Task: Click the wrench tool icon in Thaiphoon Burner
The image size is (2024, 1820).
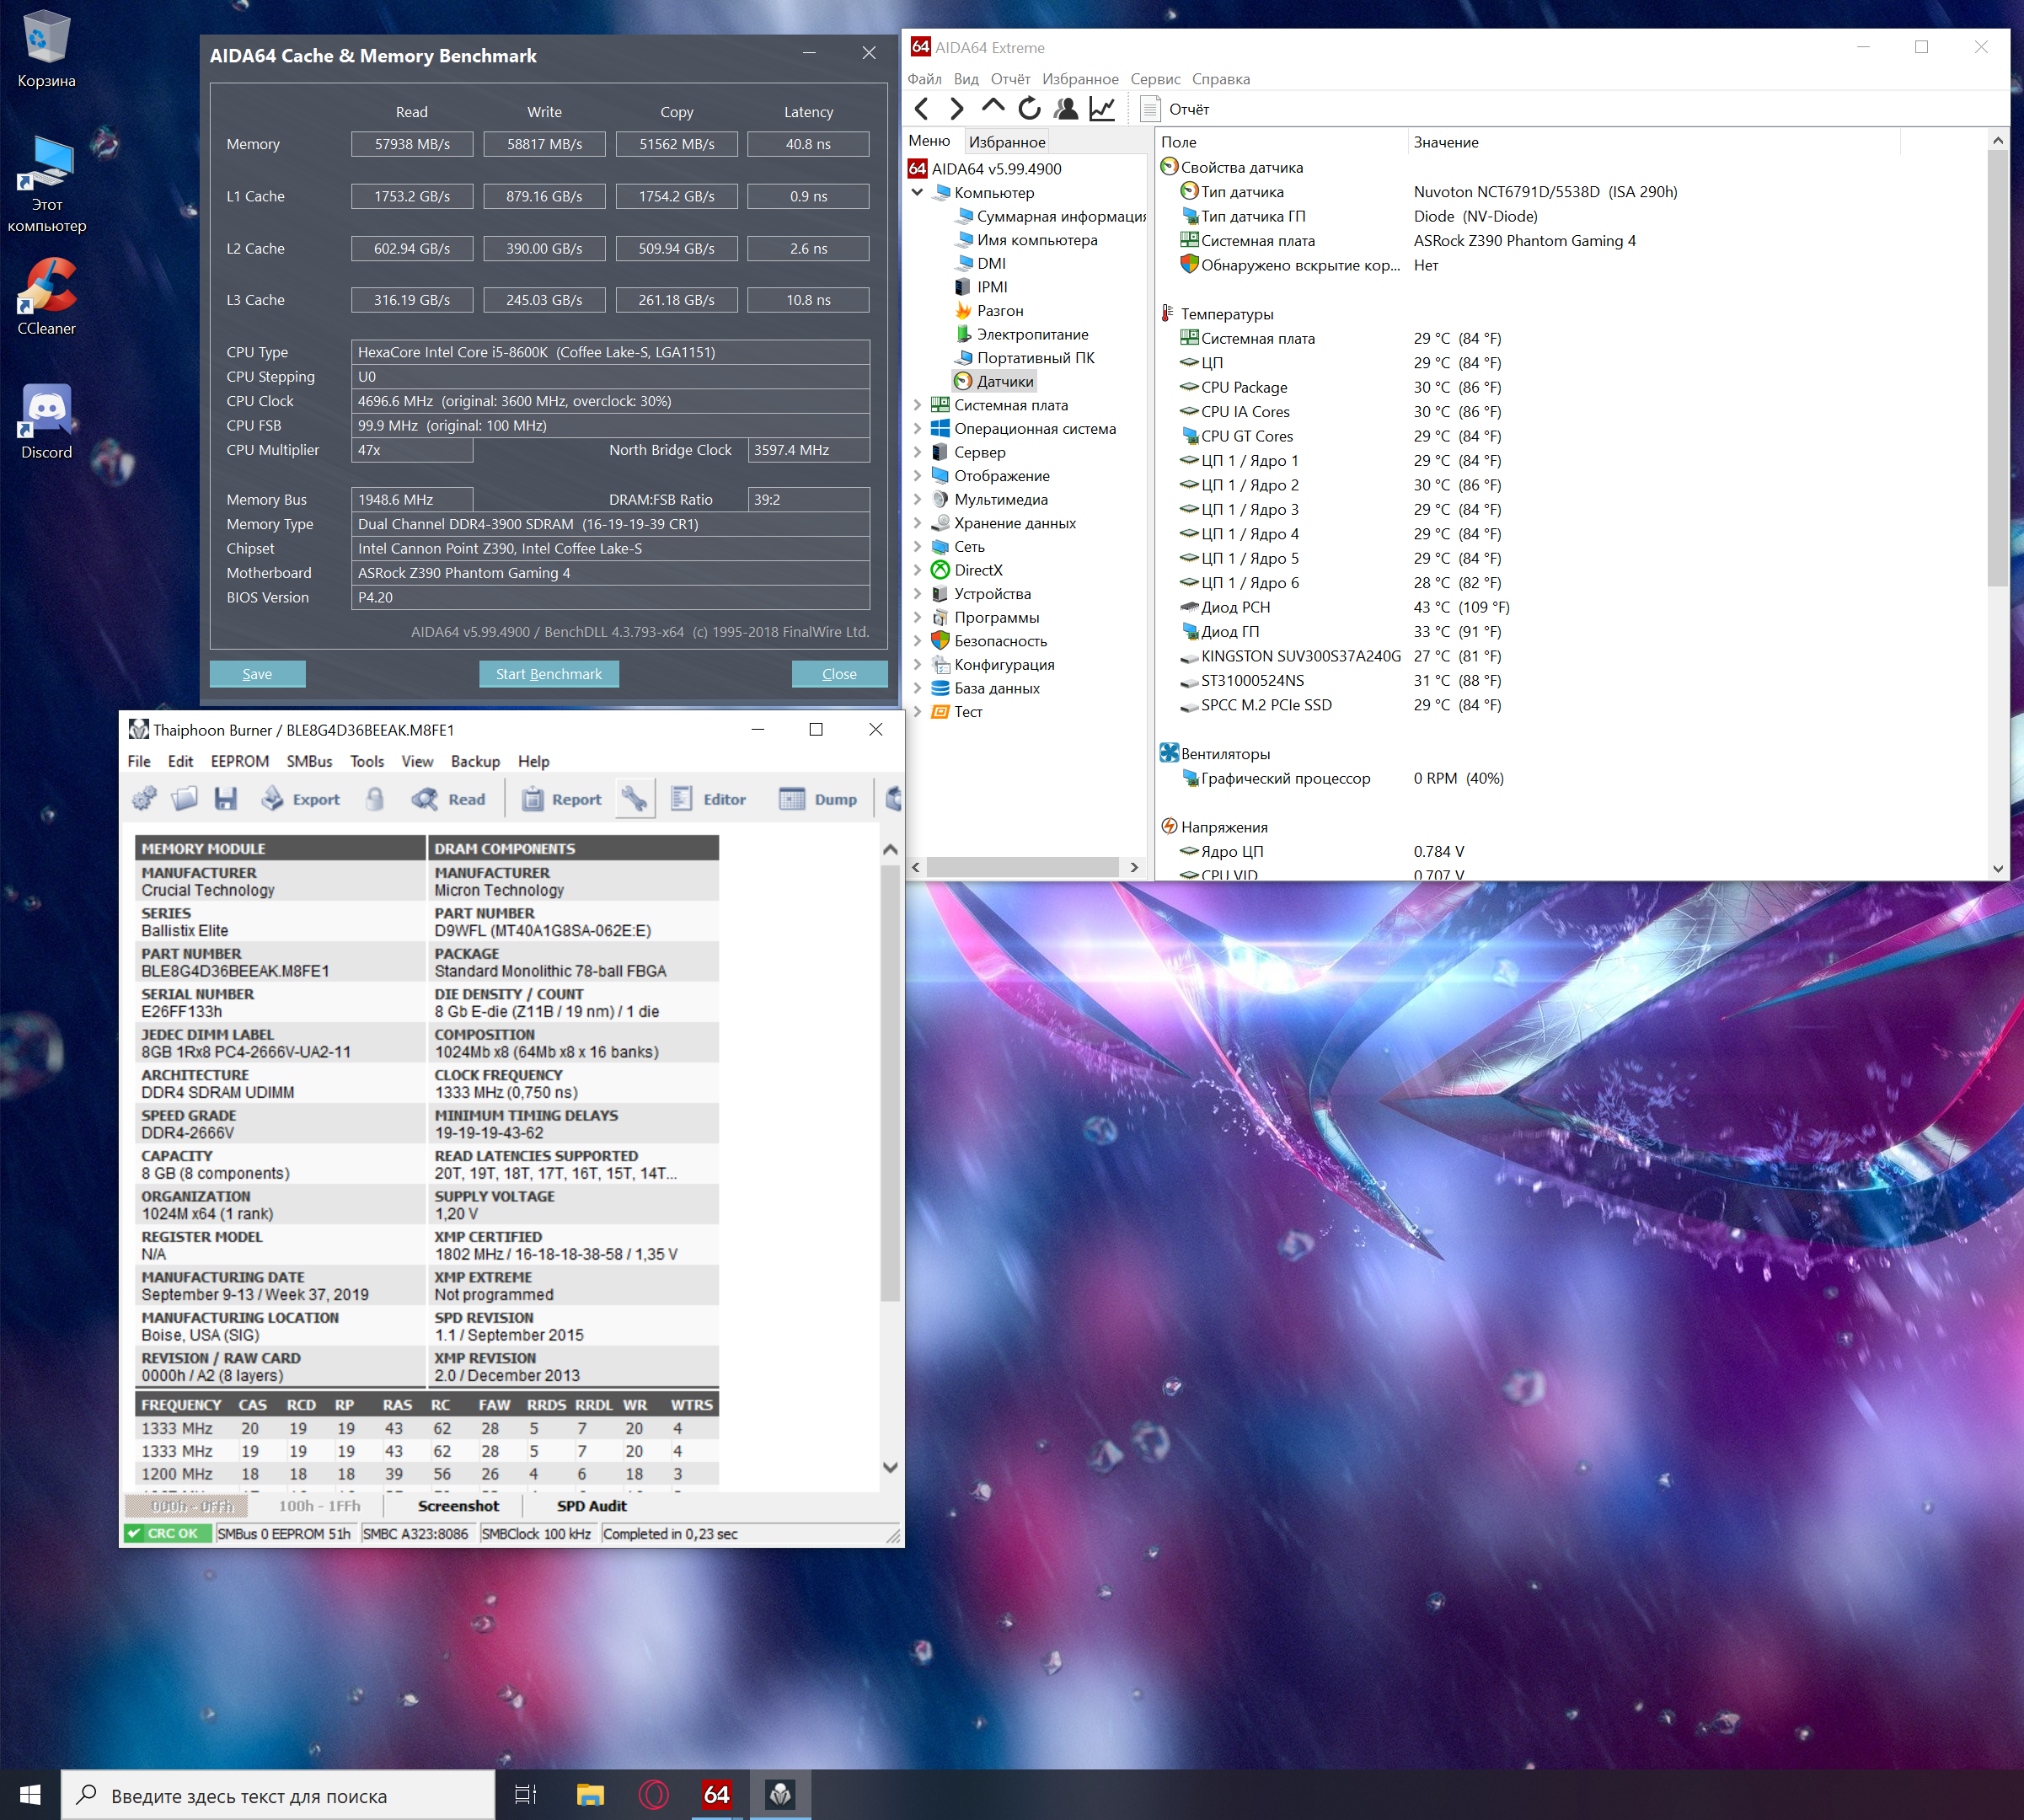Action: [634, 799]
